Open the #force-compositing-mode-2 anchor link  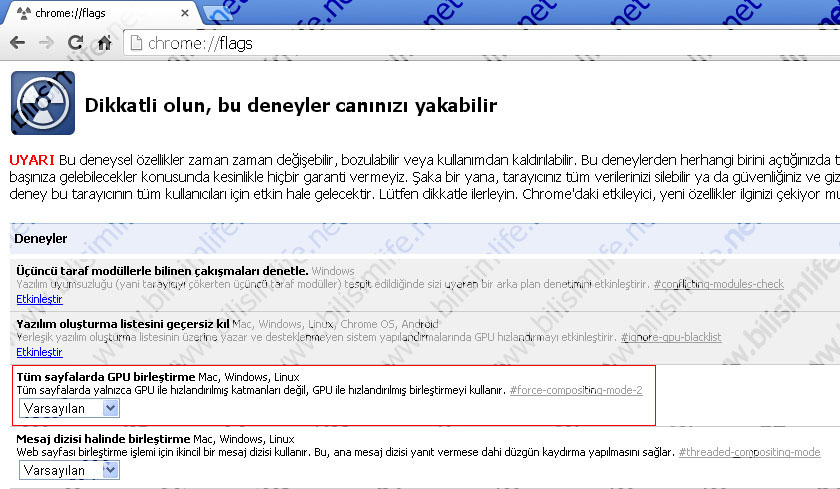click(576, 390)
